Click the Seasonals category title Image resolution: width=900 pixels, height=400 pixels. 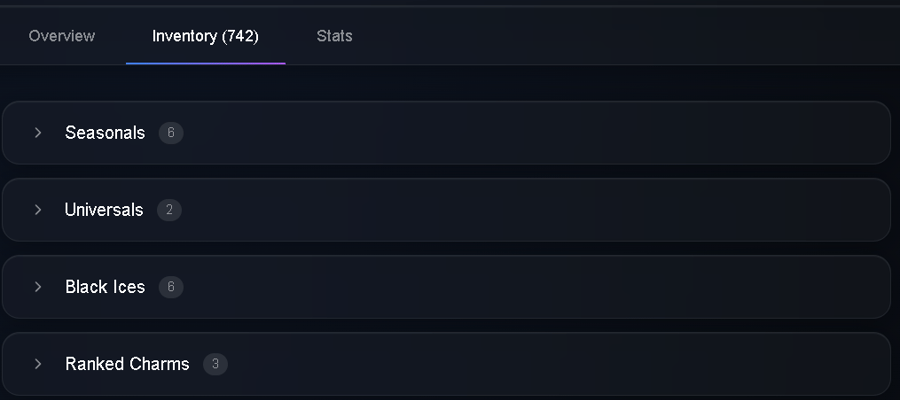(x=105, y=133)
